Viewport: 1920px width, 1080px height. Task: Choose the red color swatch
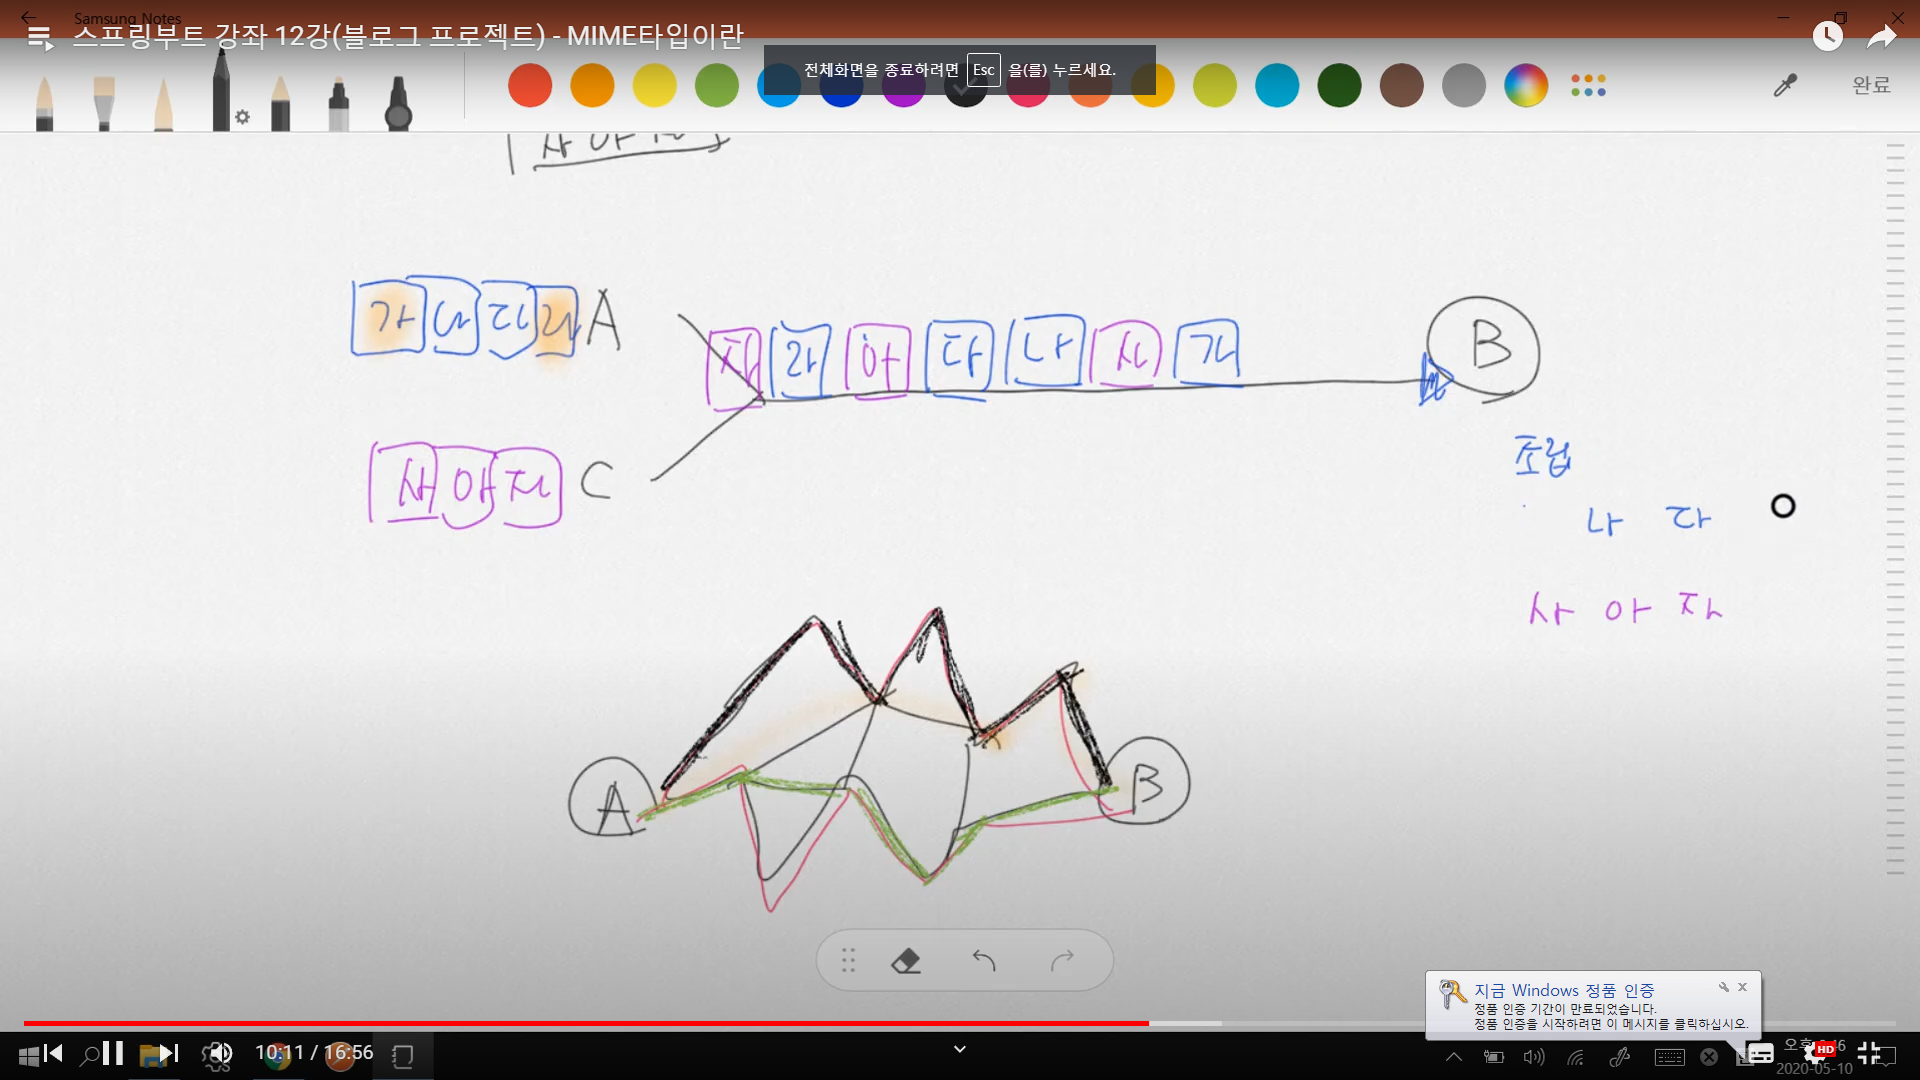530,86
